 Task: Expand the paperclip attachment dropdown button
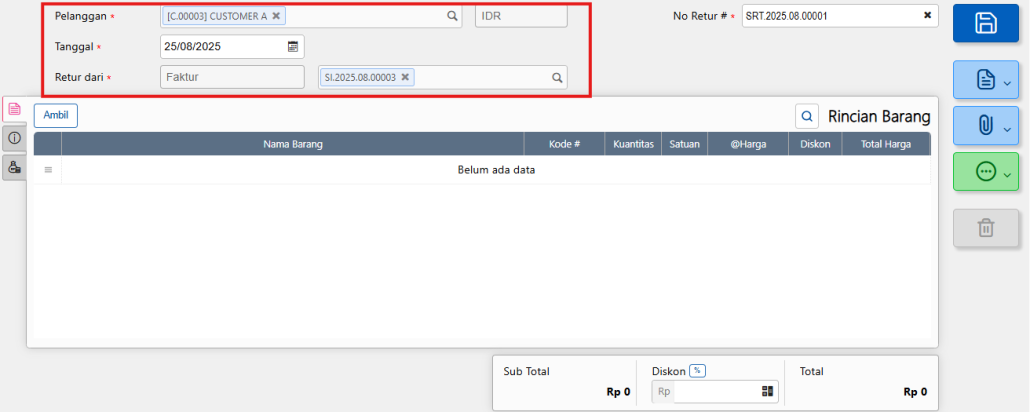[985, 126]
